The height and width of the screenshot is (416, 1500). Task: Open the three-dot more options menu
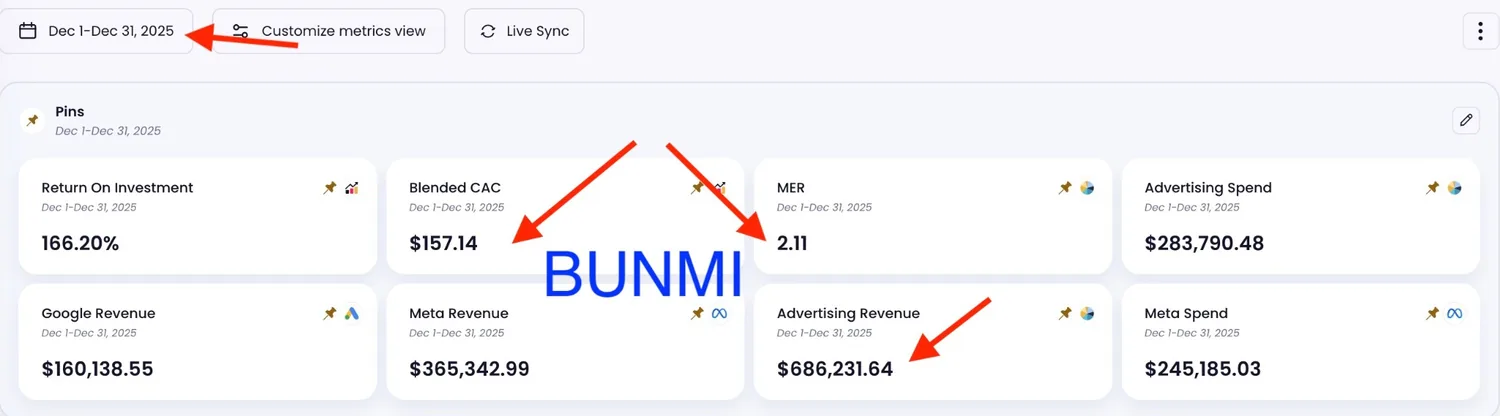(1480, 31)
